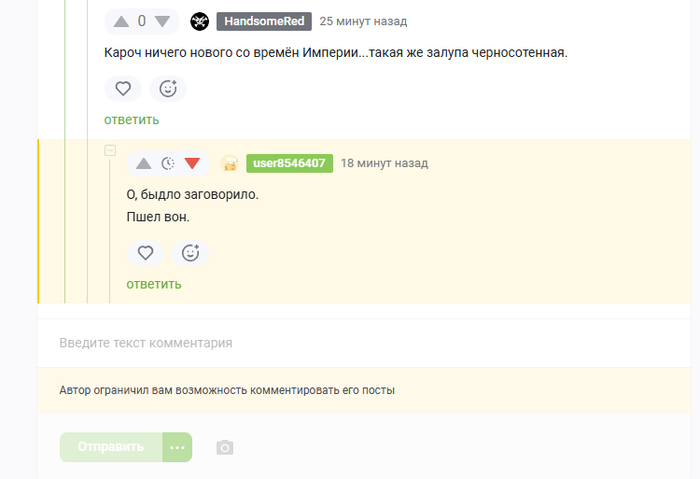Click HandsomeRed's avatar icon
The image size is (700, 479).
point(200,21)
